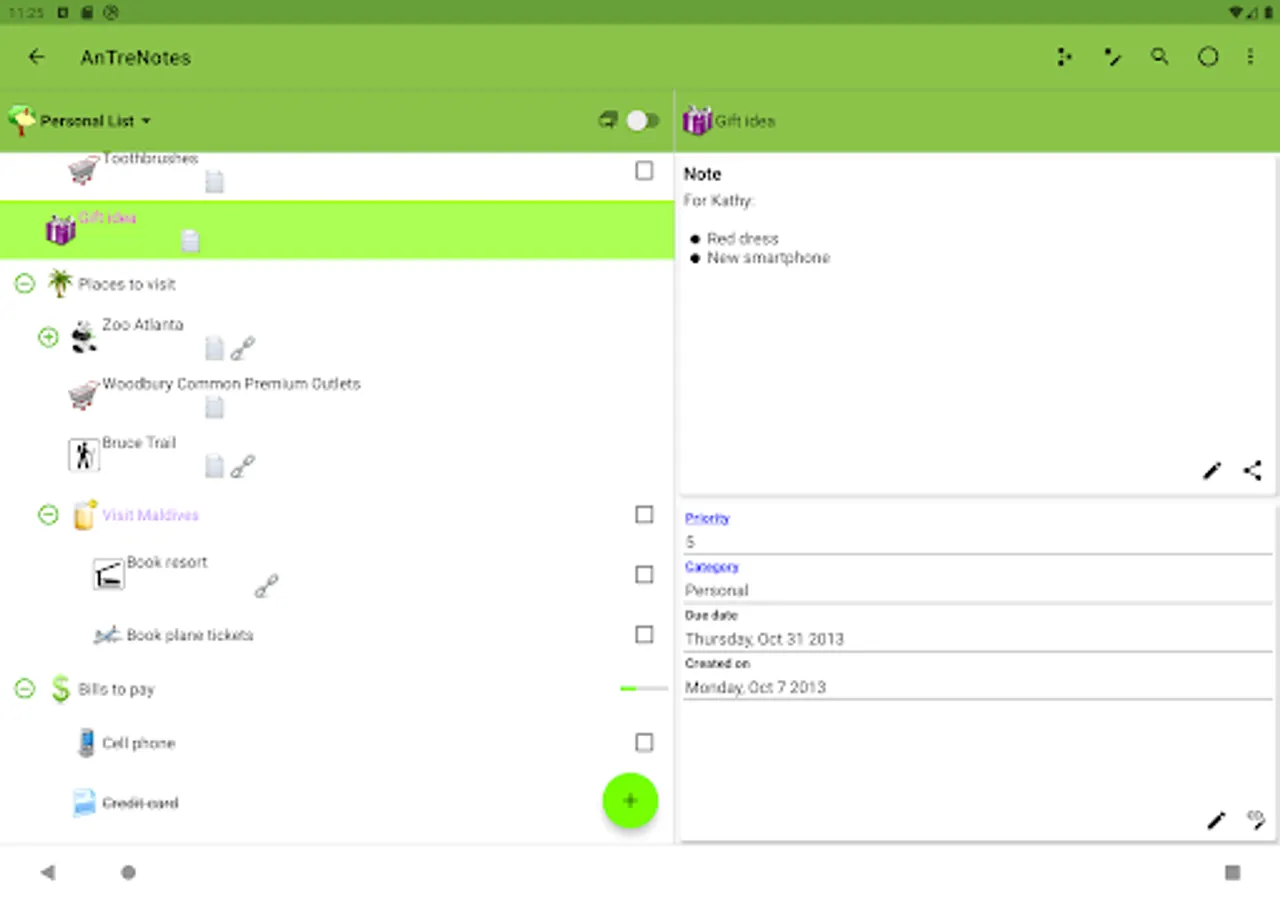Viewport: 1280px width, 900px height.
Task: Tap the Android back navigation button
Action: pyautogui.click(x=47, y=872)
